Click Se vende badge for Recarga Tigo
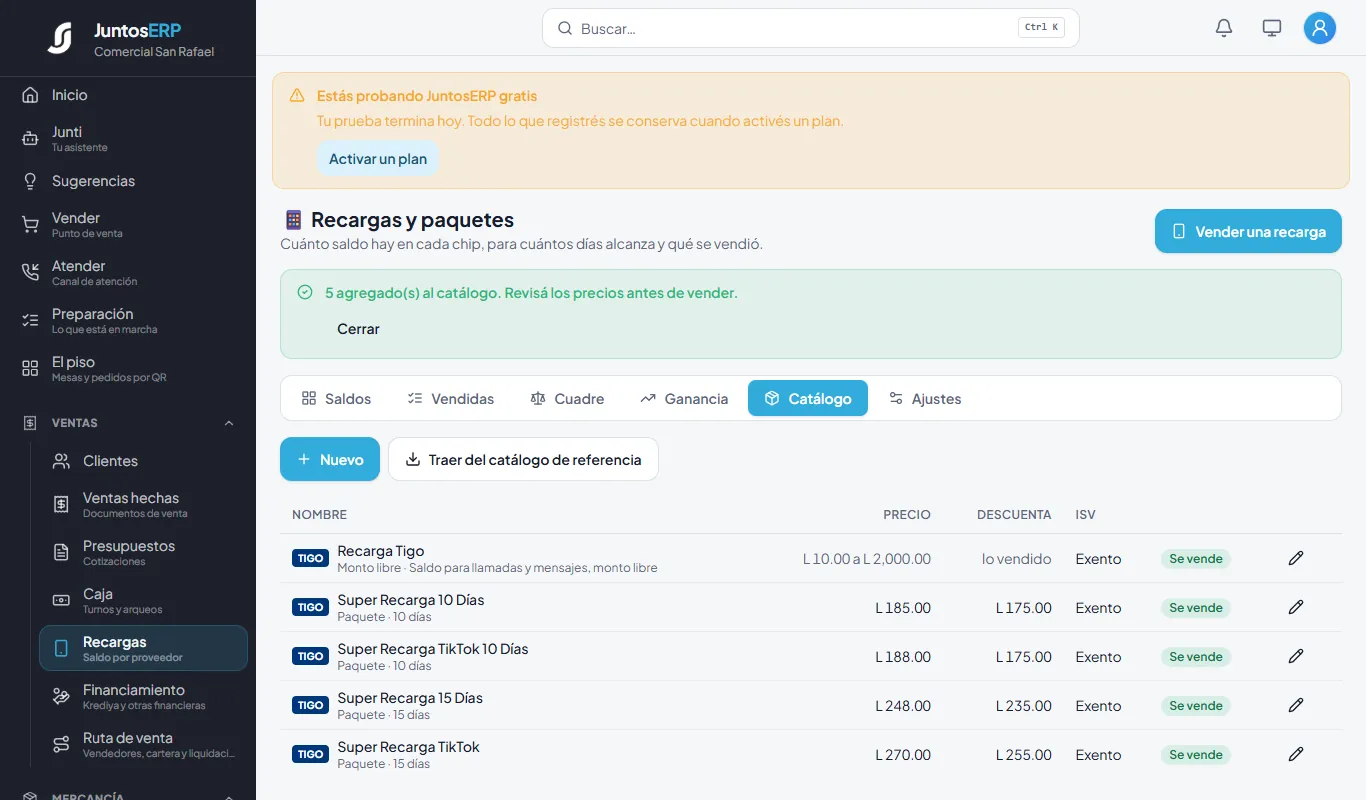Viewport: 1366px width, 800px height. pos(1196,559)
